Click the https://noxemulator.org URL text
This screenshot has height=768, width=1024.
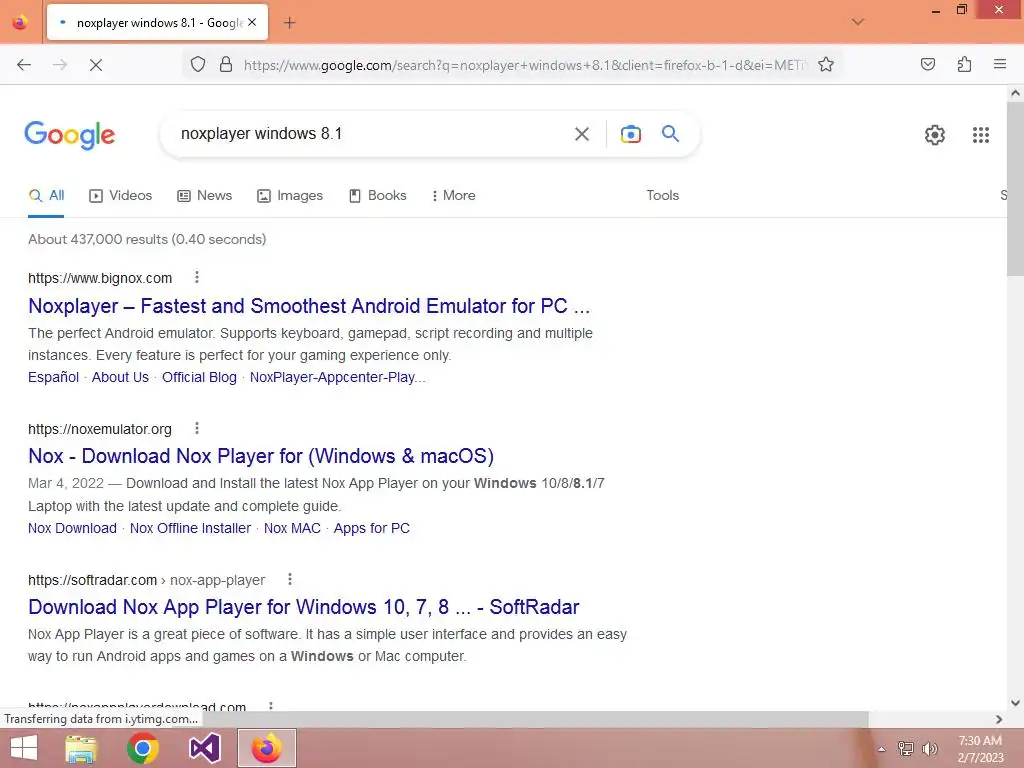(100, 429)
